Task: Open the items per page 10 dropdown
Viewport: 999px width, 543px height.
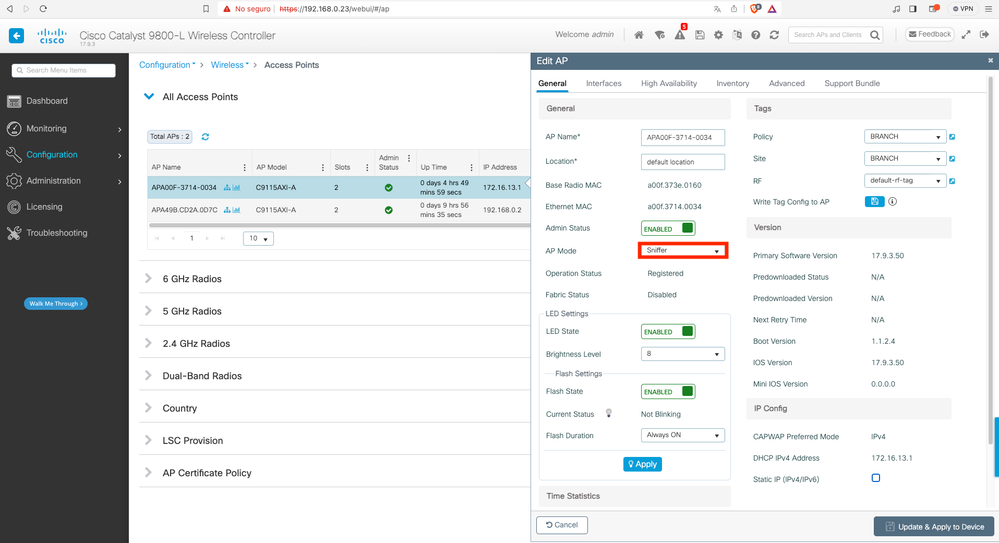Action: [x=258, y=238]
